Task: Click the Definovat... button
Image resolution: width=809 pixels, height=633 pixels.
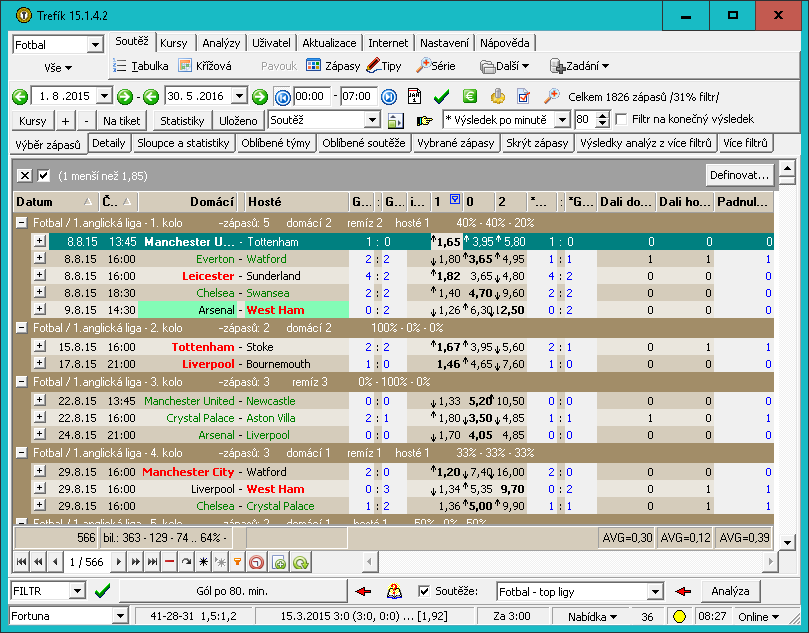Action: point(740,175)
